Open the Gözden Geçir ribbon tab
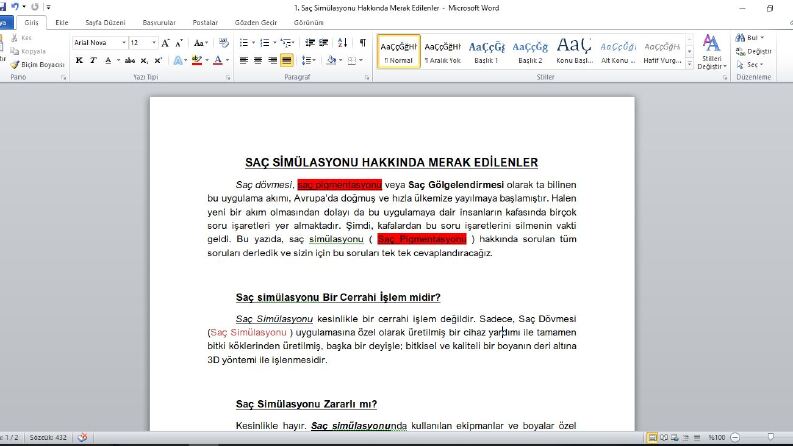Screen dimensions: 793x446 point(256,23)
